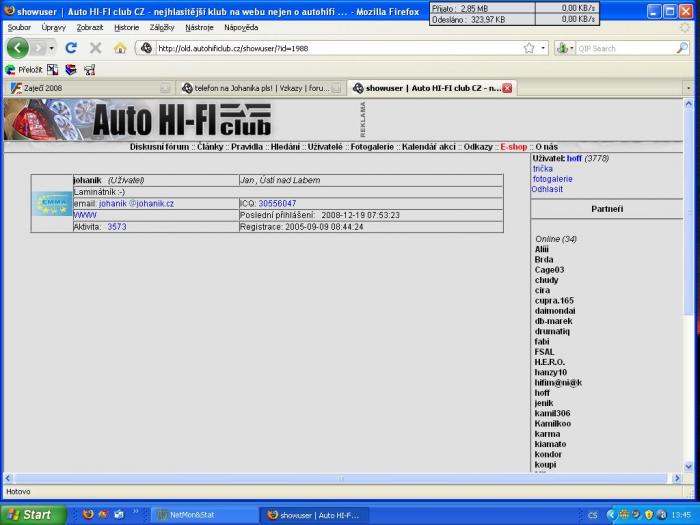Click johanik's EMMA avatar image
The width and height of the screenshot is (700, 525).
point(52,204)
